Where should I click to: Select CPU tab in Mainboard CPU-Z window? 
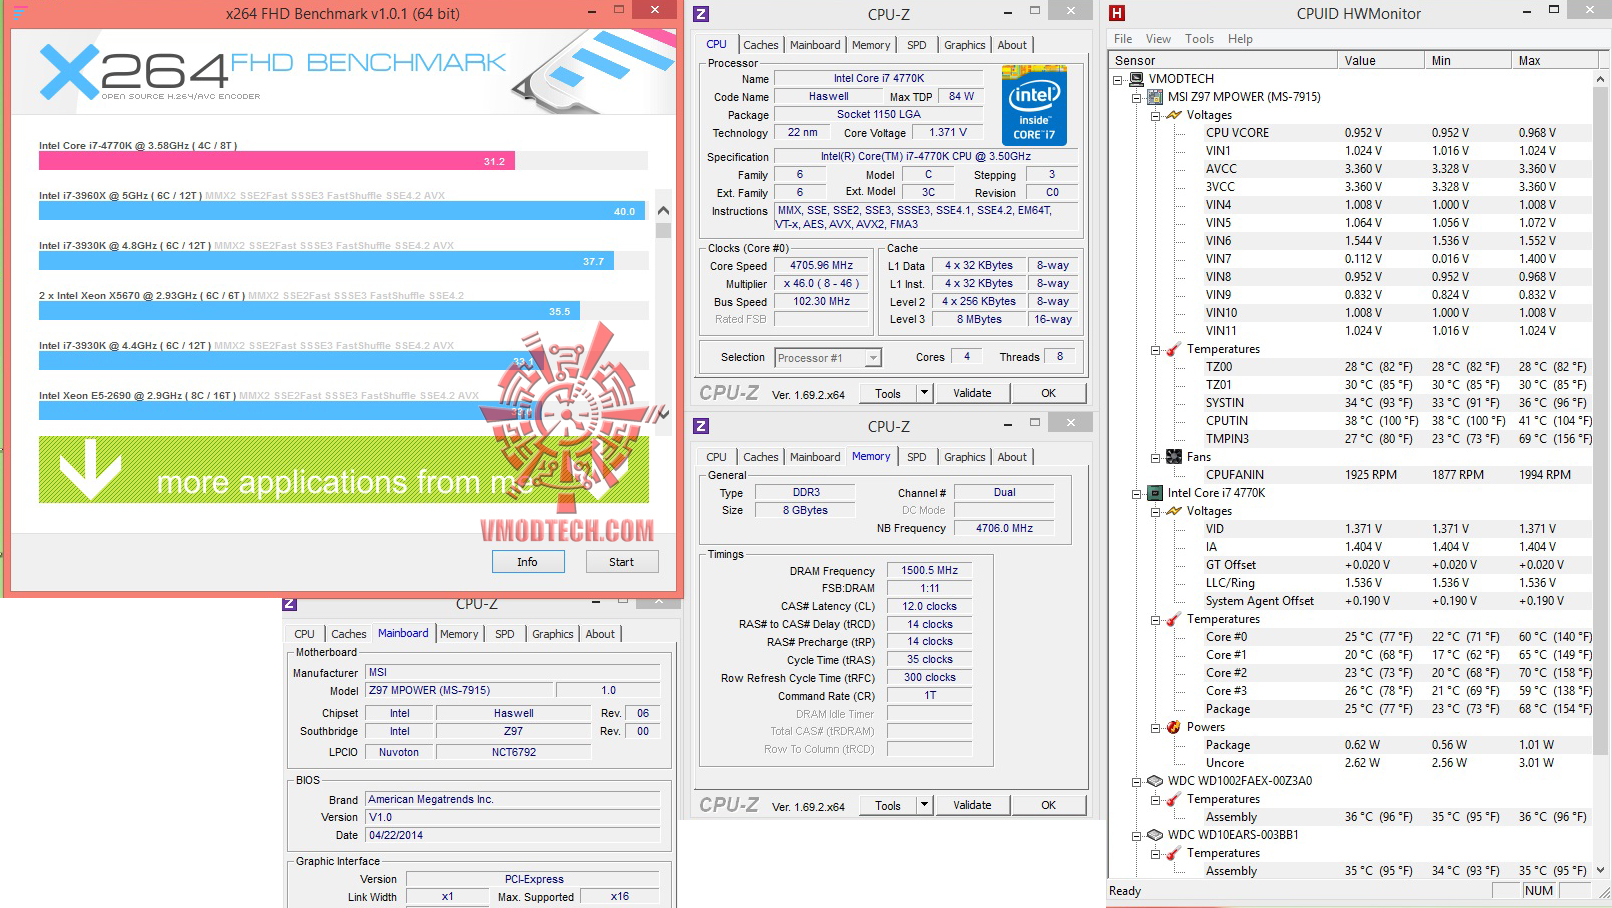tap(304, 634)
